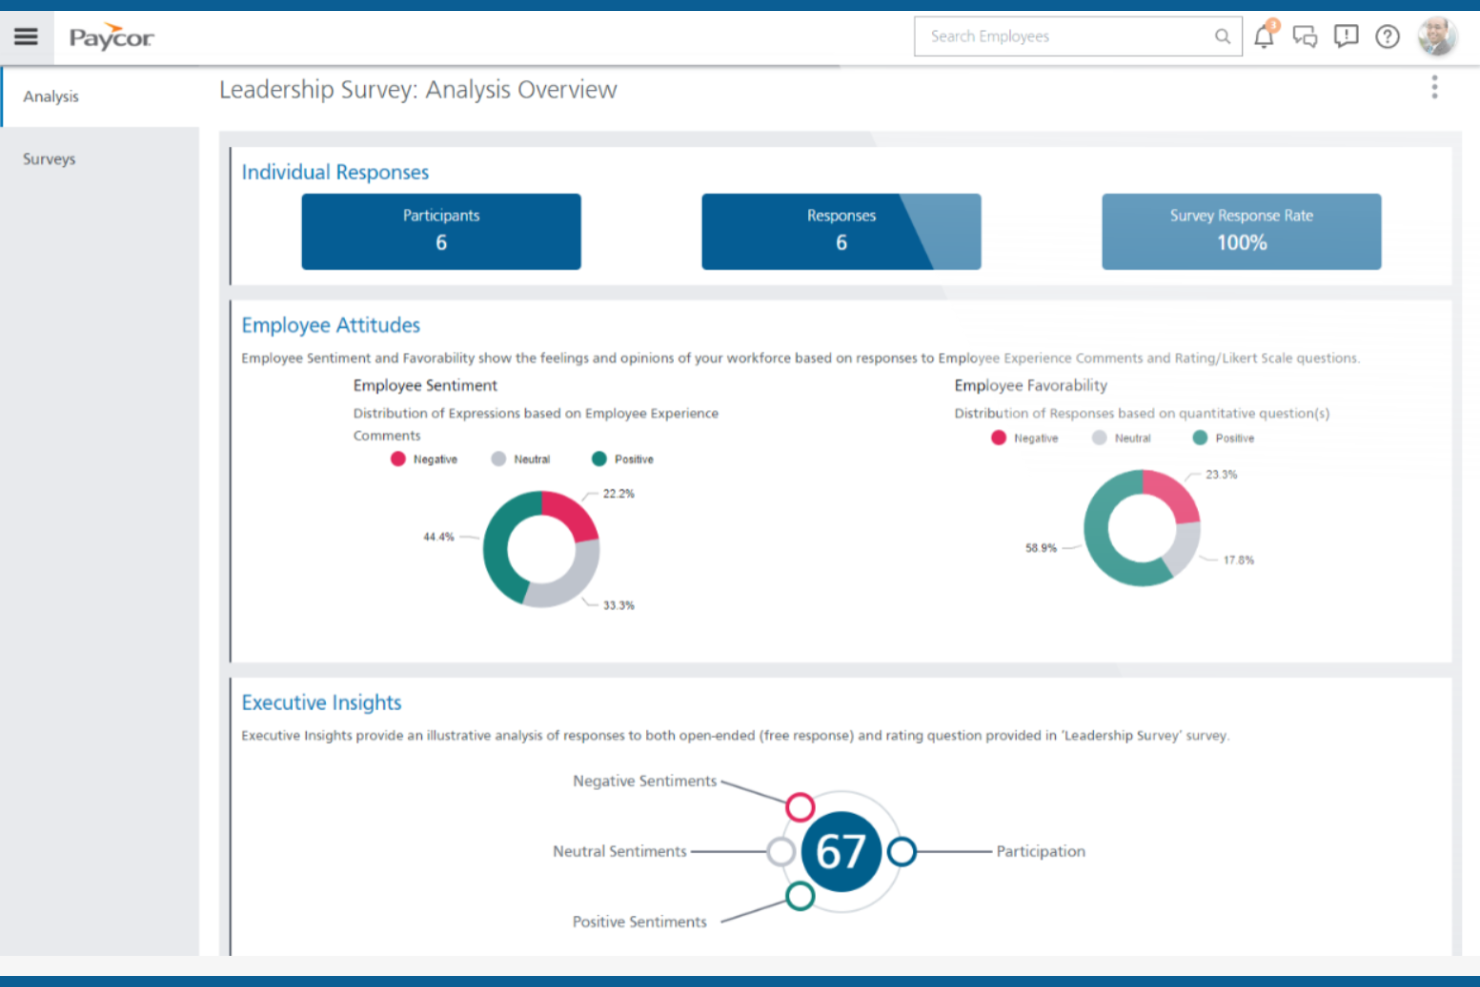Open the notifications bell with 3 alerts
This screenshot has height=987, width=1480.
tap(1263, 36)
